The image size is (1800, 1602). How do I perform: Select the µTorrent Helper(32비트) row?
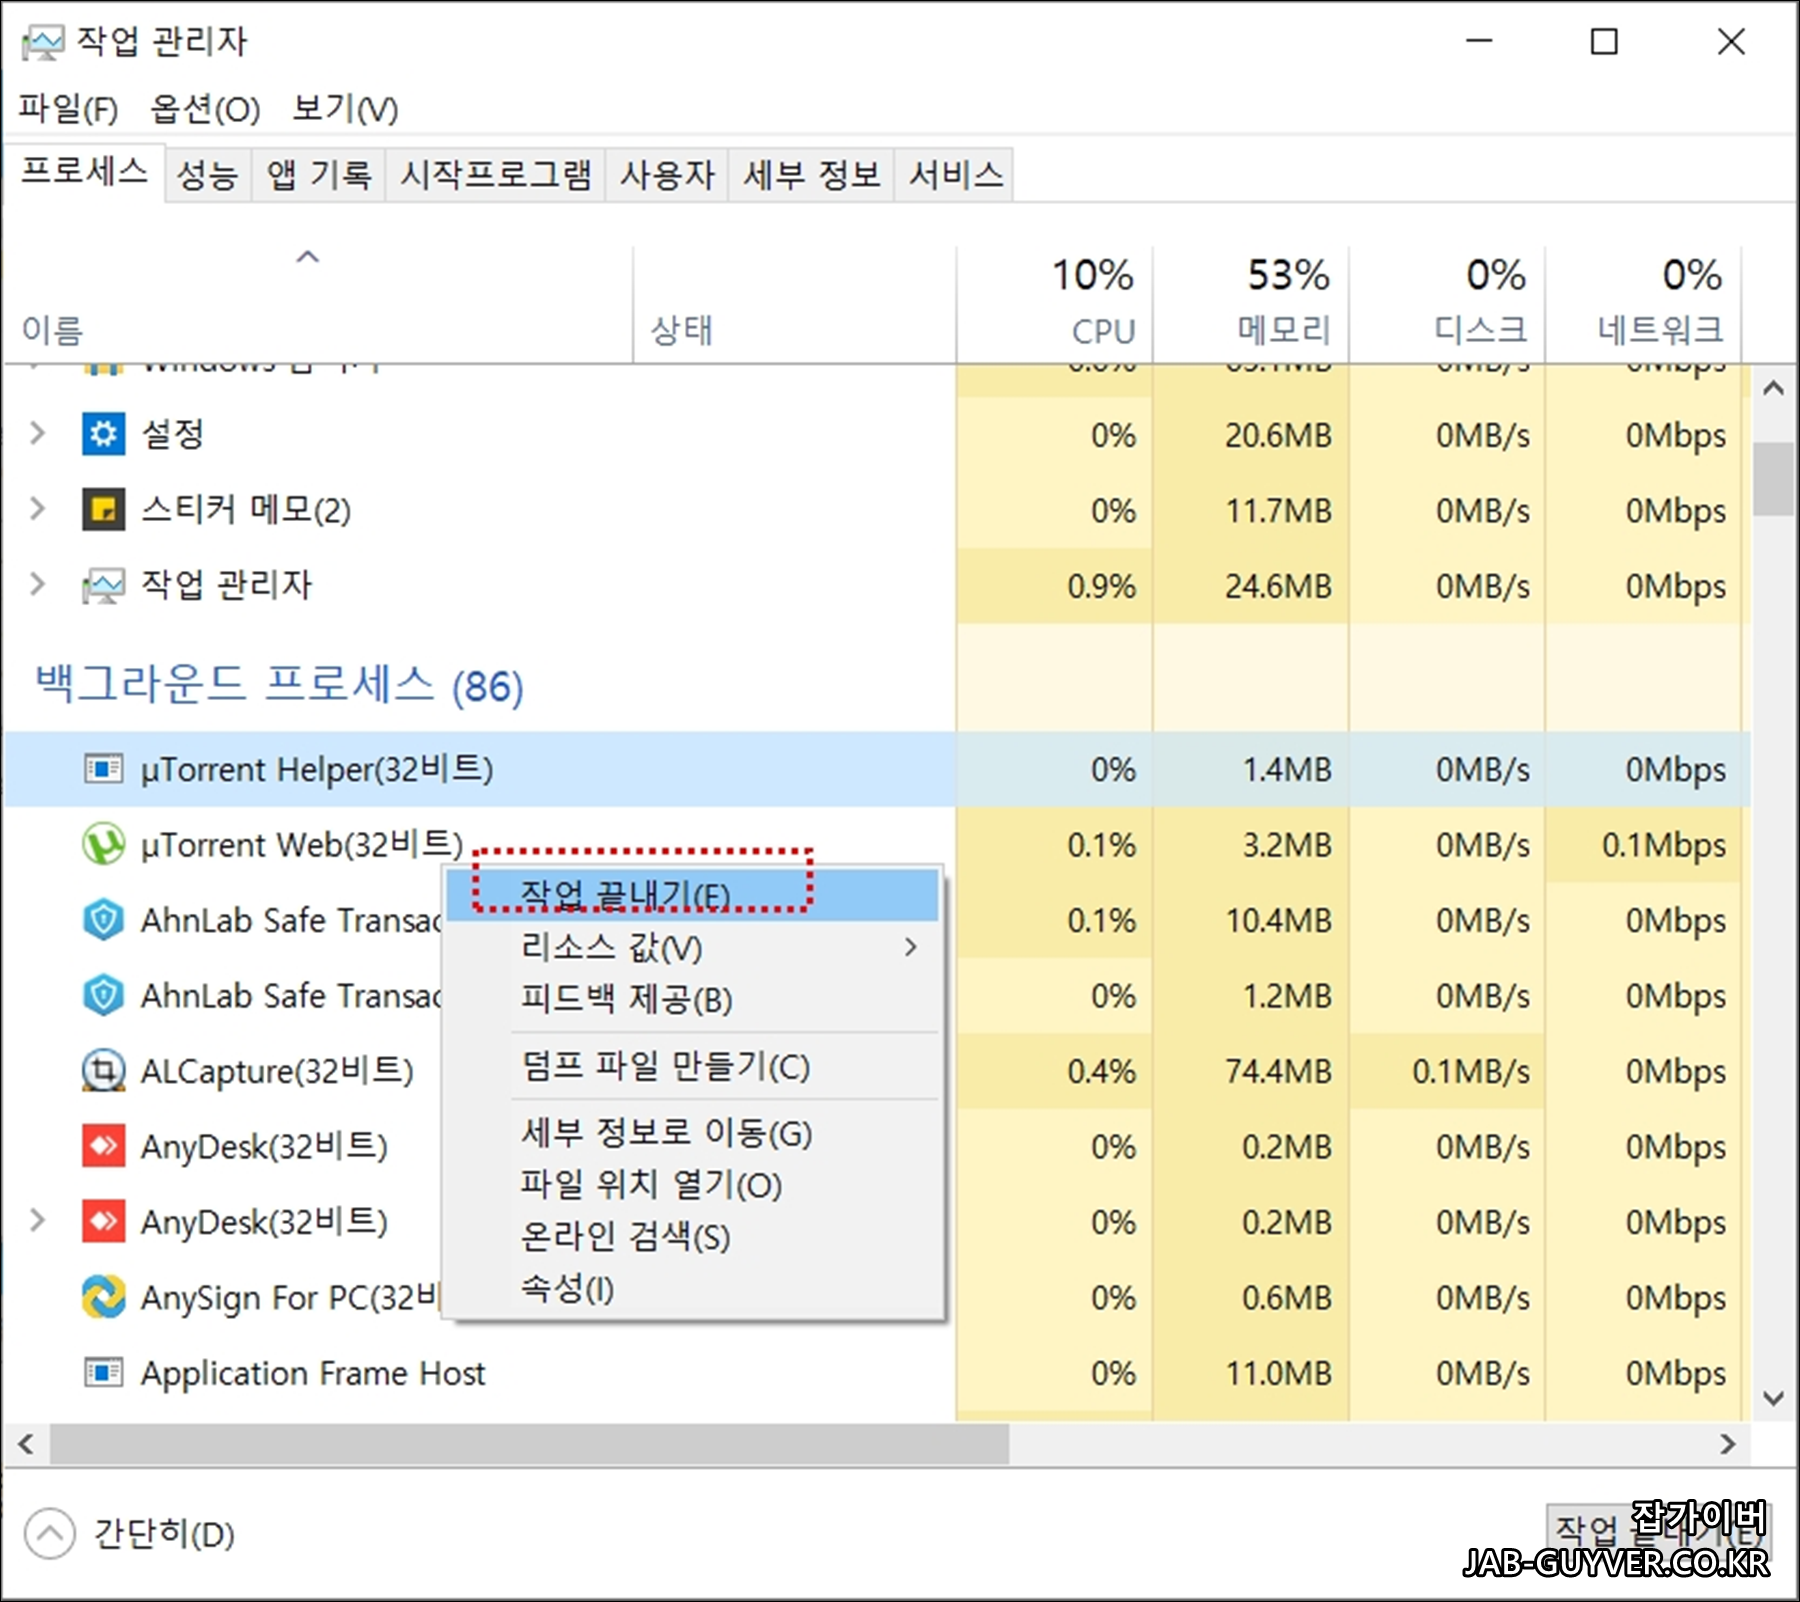click(878, 769)
